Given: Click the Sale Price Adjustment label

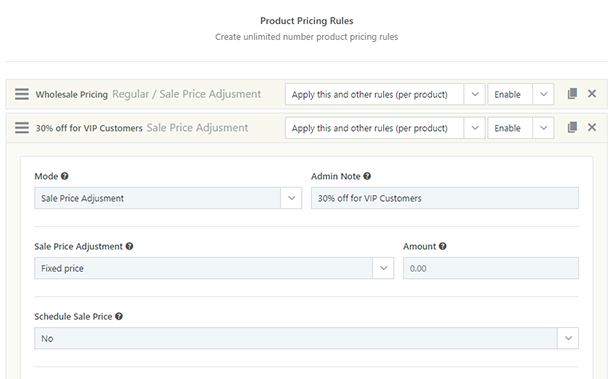Looking at the screenshot, I should click(78, 246).
